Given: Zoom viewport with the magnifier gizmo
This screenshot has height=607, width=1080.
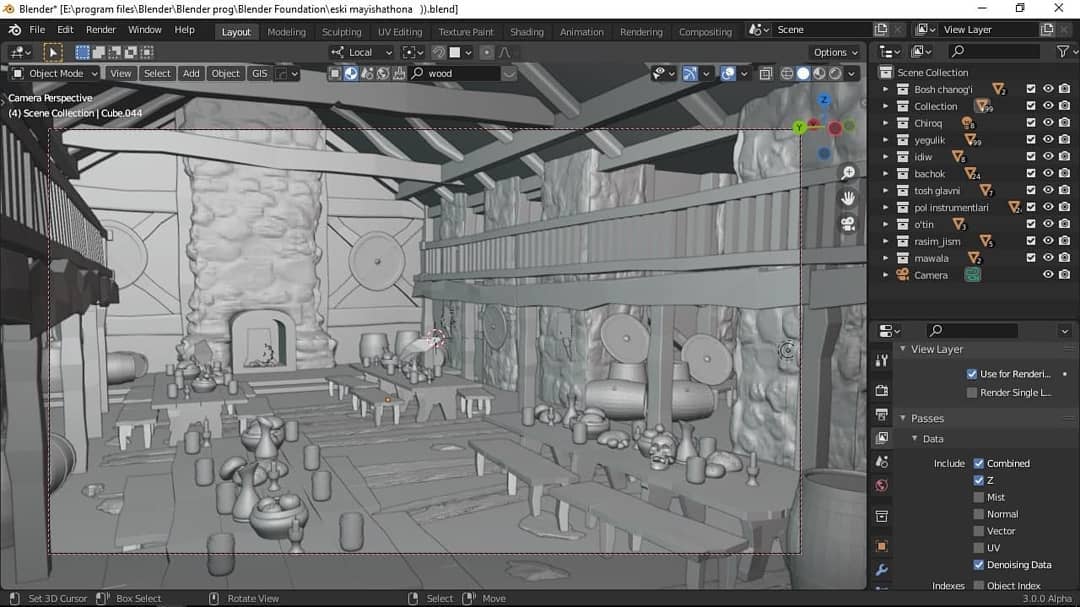Looking at the screenshot, I should tap(848, 173).
